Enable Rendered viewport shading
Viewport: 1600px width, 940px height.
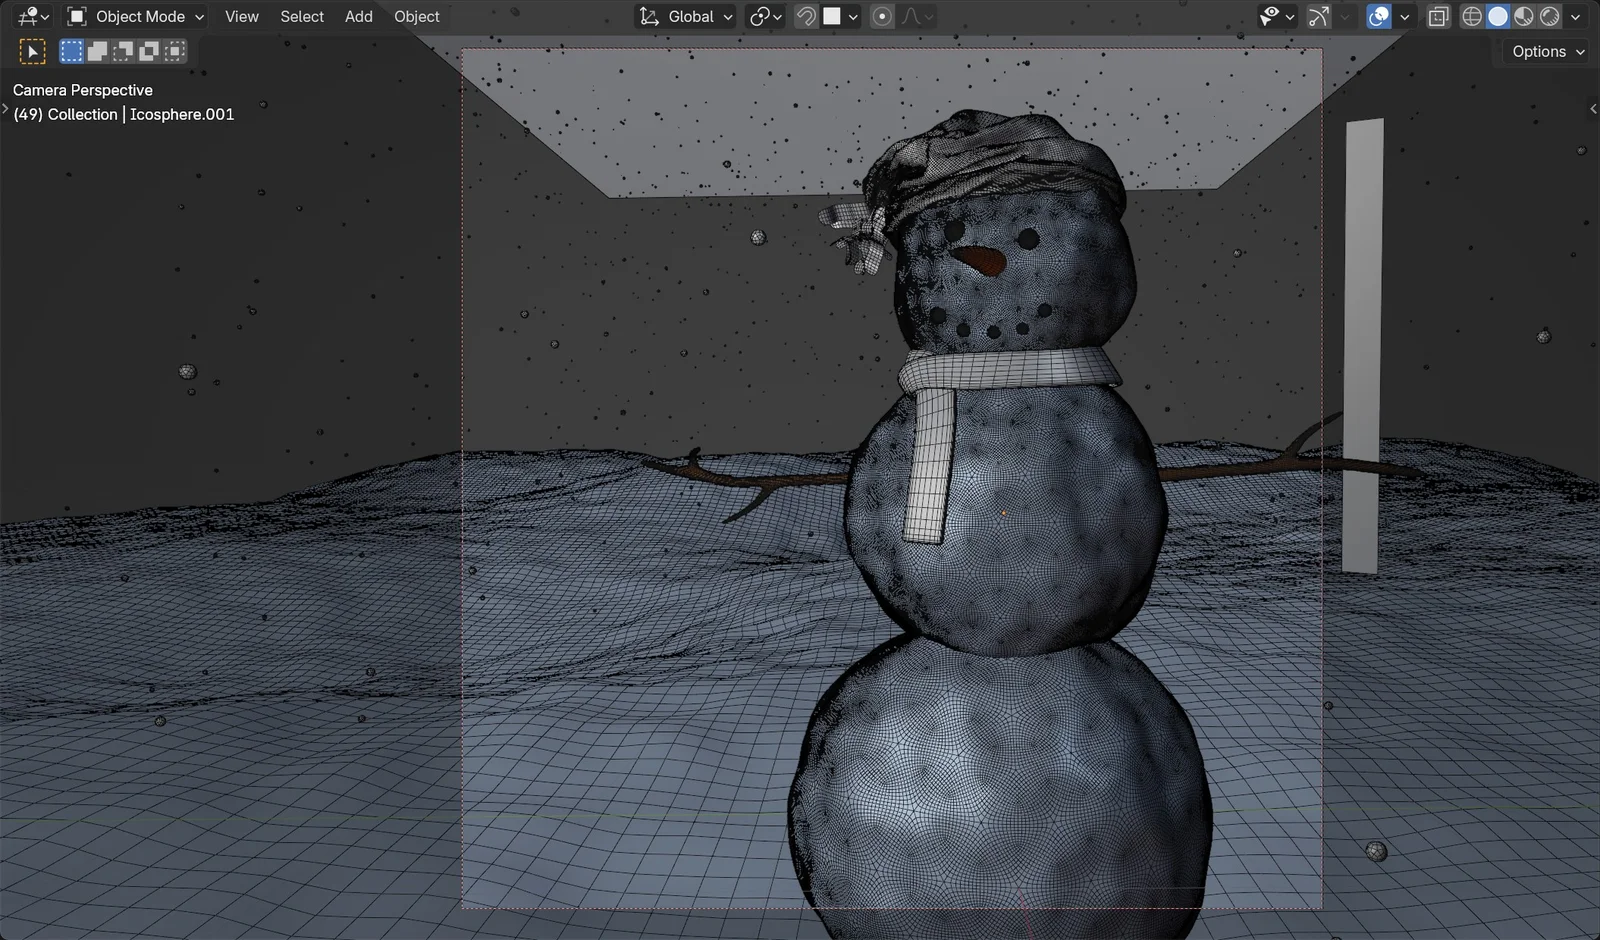(x=1550, y=16)
